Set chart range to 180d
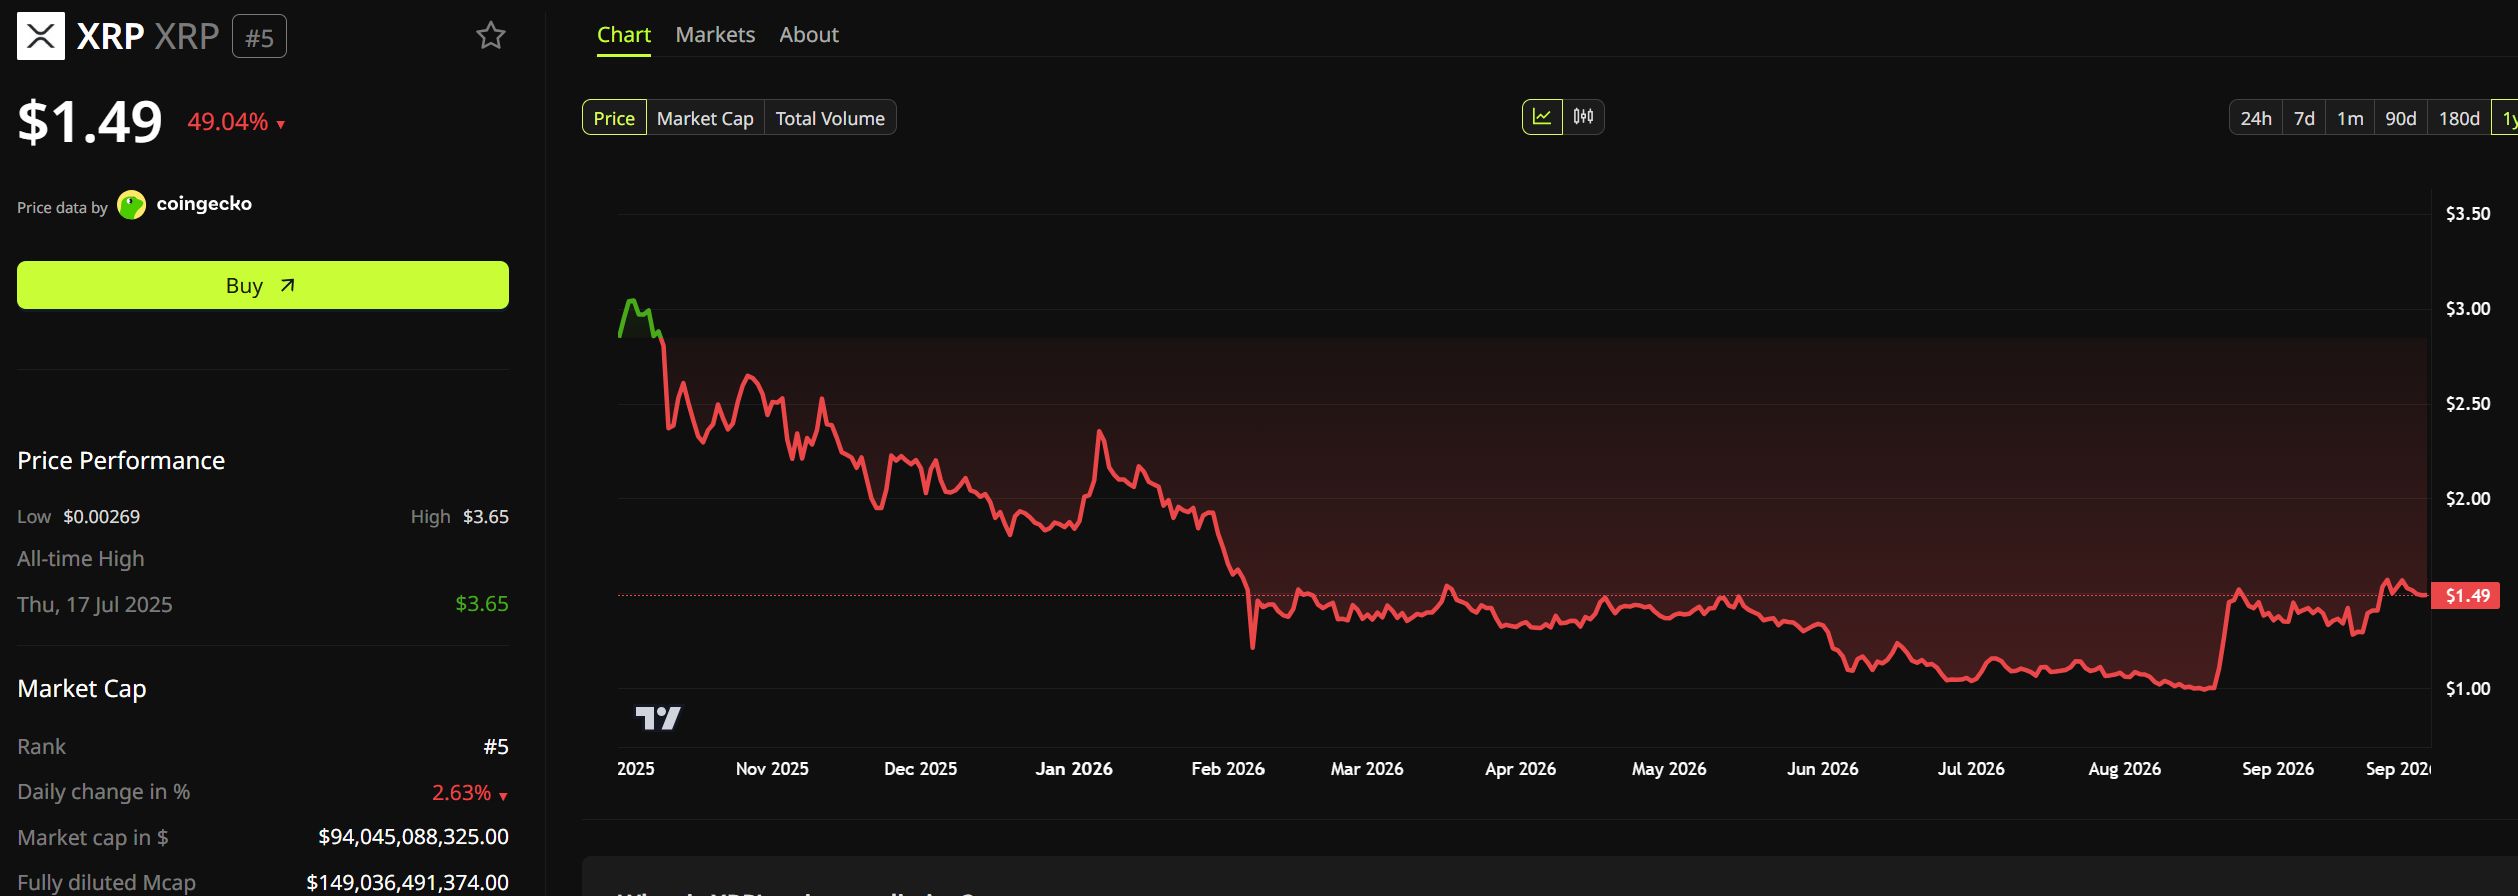The image size is (2518, 896). tap(2459, 118)
